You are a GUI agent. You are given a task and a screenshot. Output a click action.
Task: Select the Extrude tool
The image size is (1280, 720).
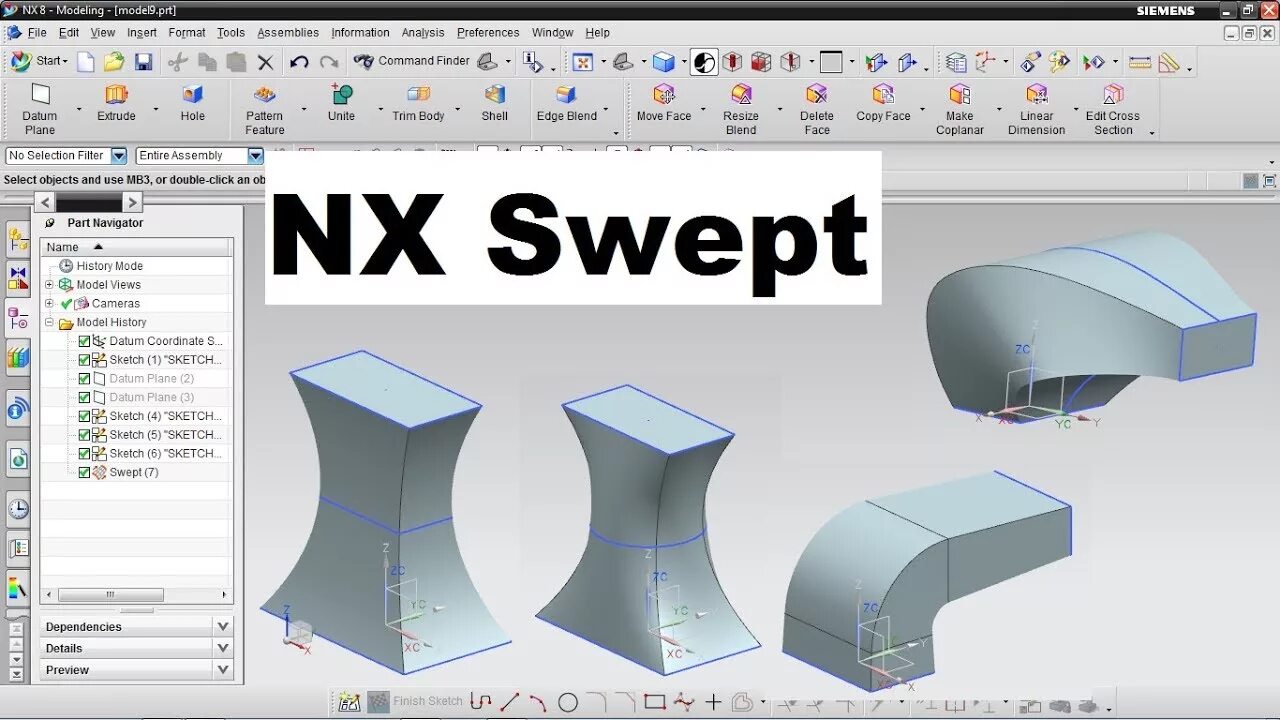click(116, 95)
